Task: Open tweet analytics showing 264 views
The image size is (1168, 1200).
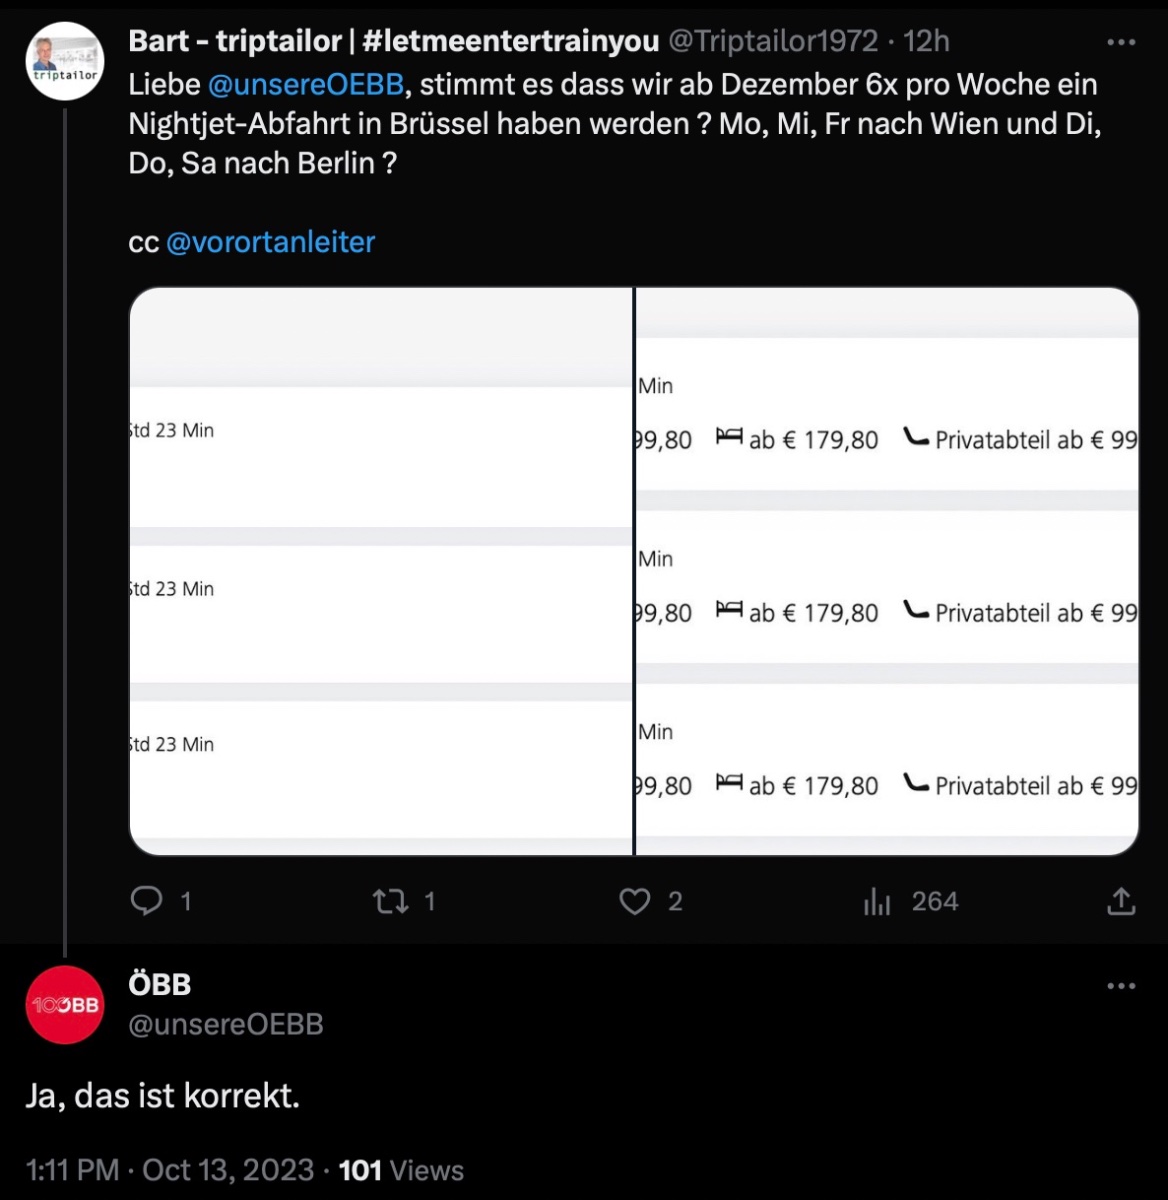Action: click(x=878, y=901)
